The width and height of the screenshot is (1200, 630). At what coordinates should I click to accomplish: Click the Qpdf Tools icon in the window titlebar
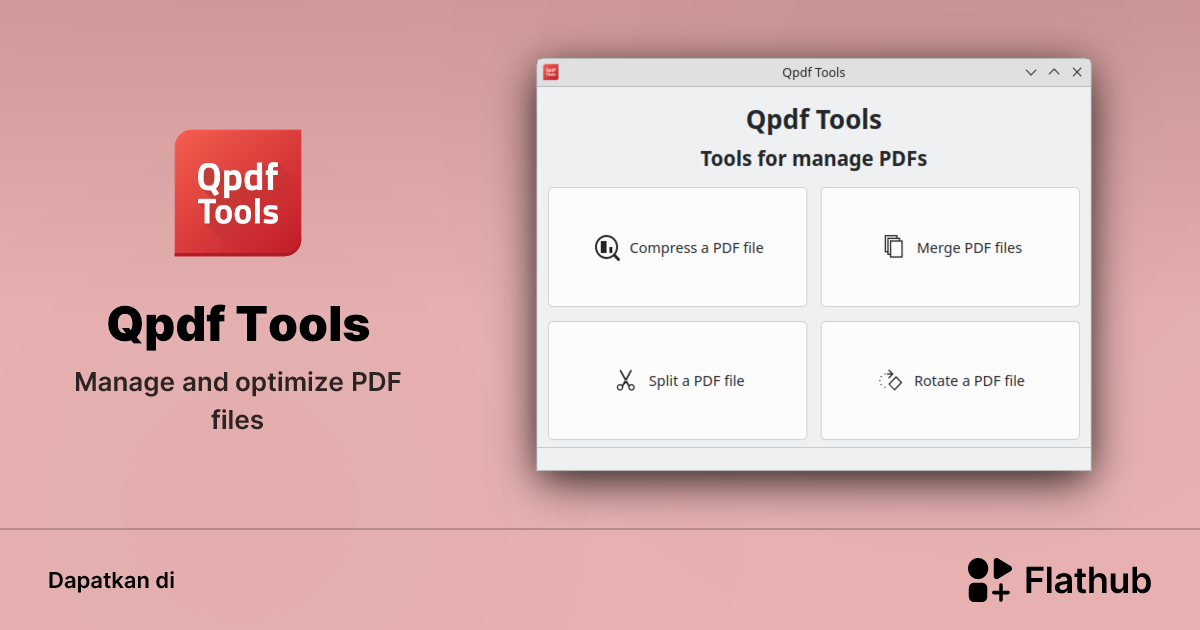tap(552, 71)
